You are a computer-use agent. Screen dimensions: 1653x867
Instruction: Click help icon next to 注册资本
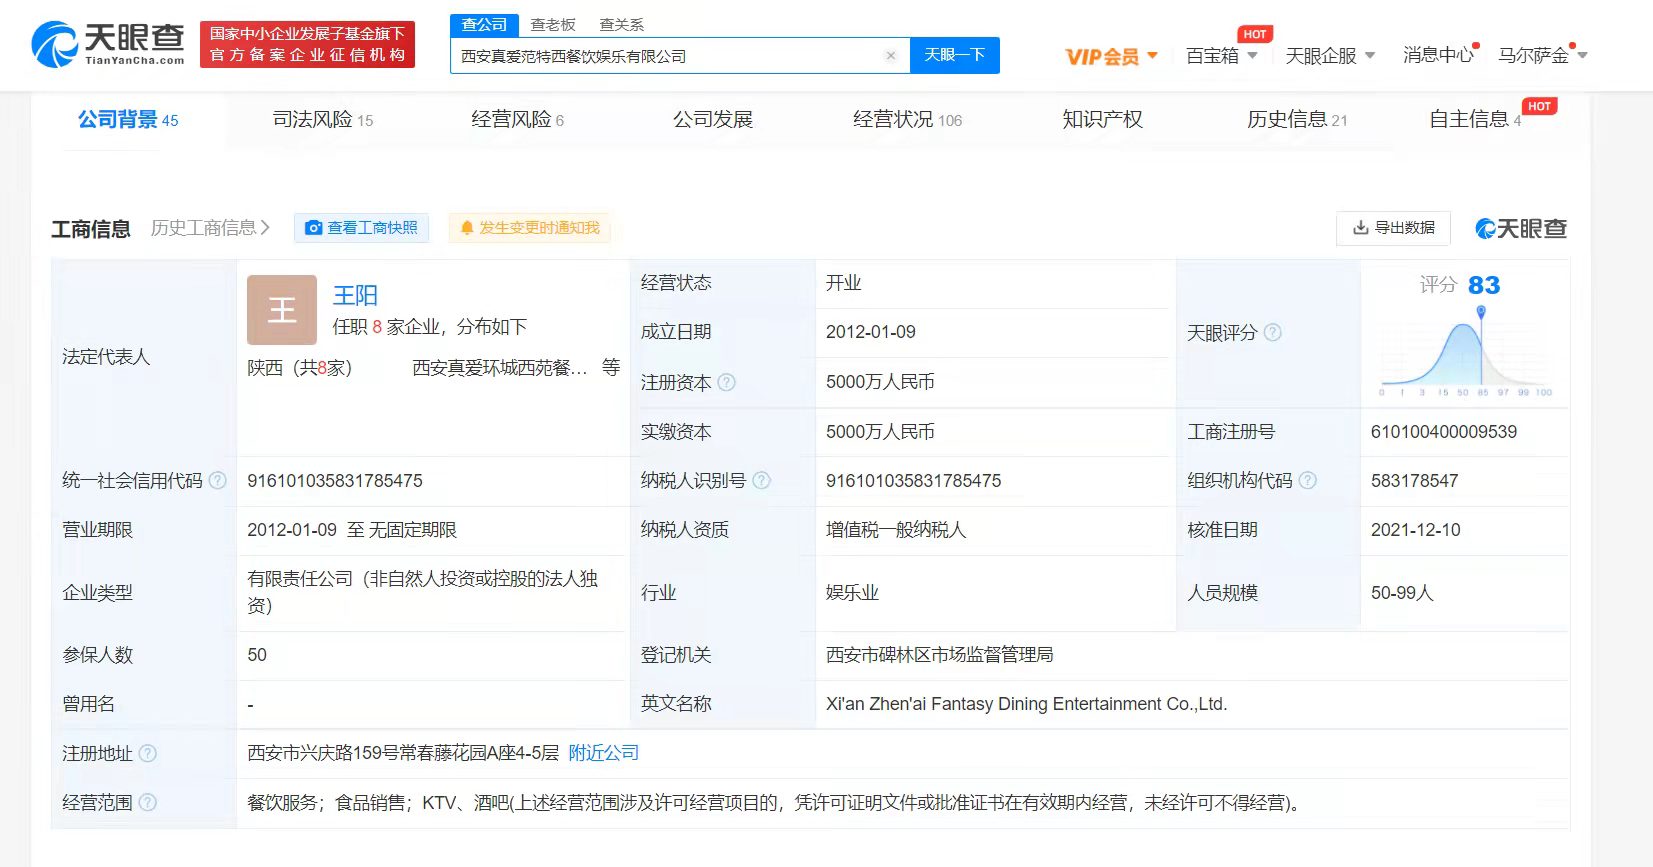[727, 382]
